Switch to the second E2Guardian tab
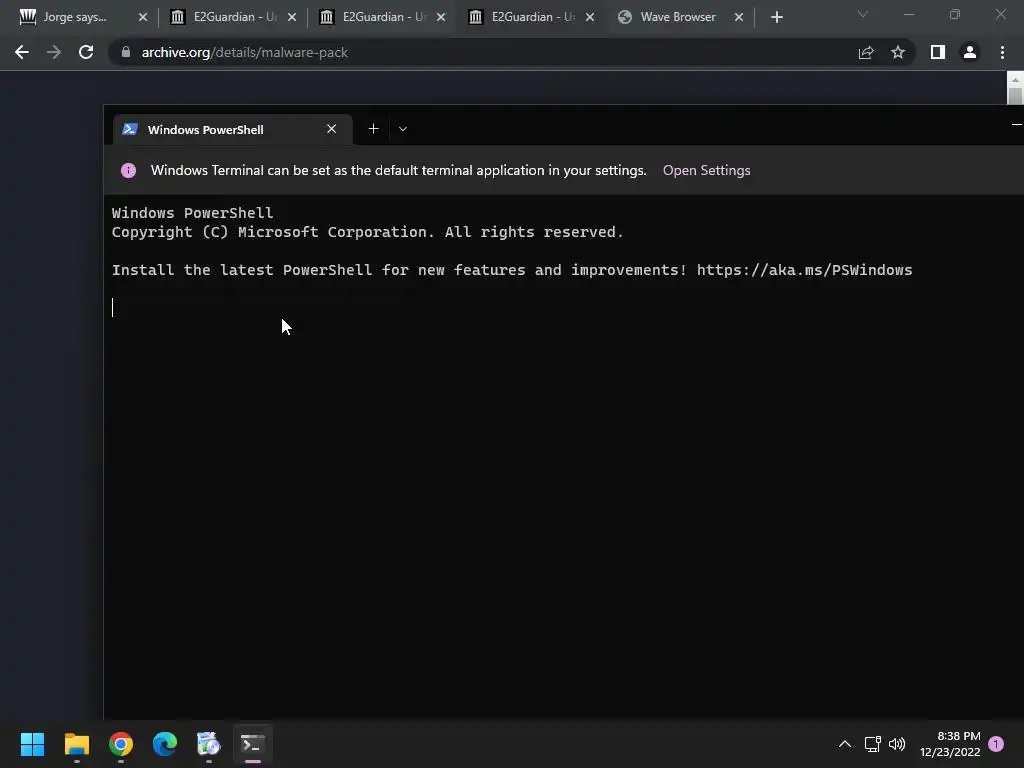Viewport: 1024px width, 768px height. pos(374,17)
